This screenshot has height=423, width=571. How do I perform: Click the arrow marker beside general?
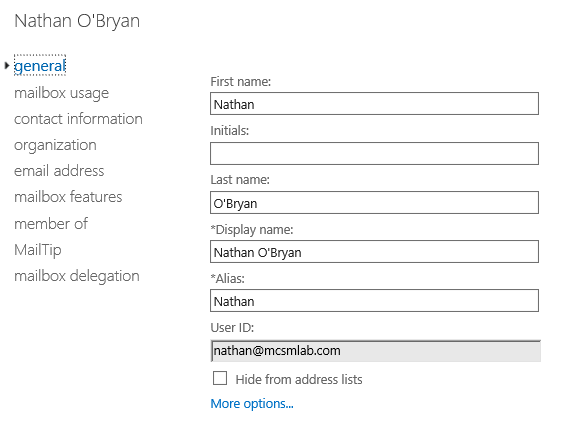[x=7, y=66]
